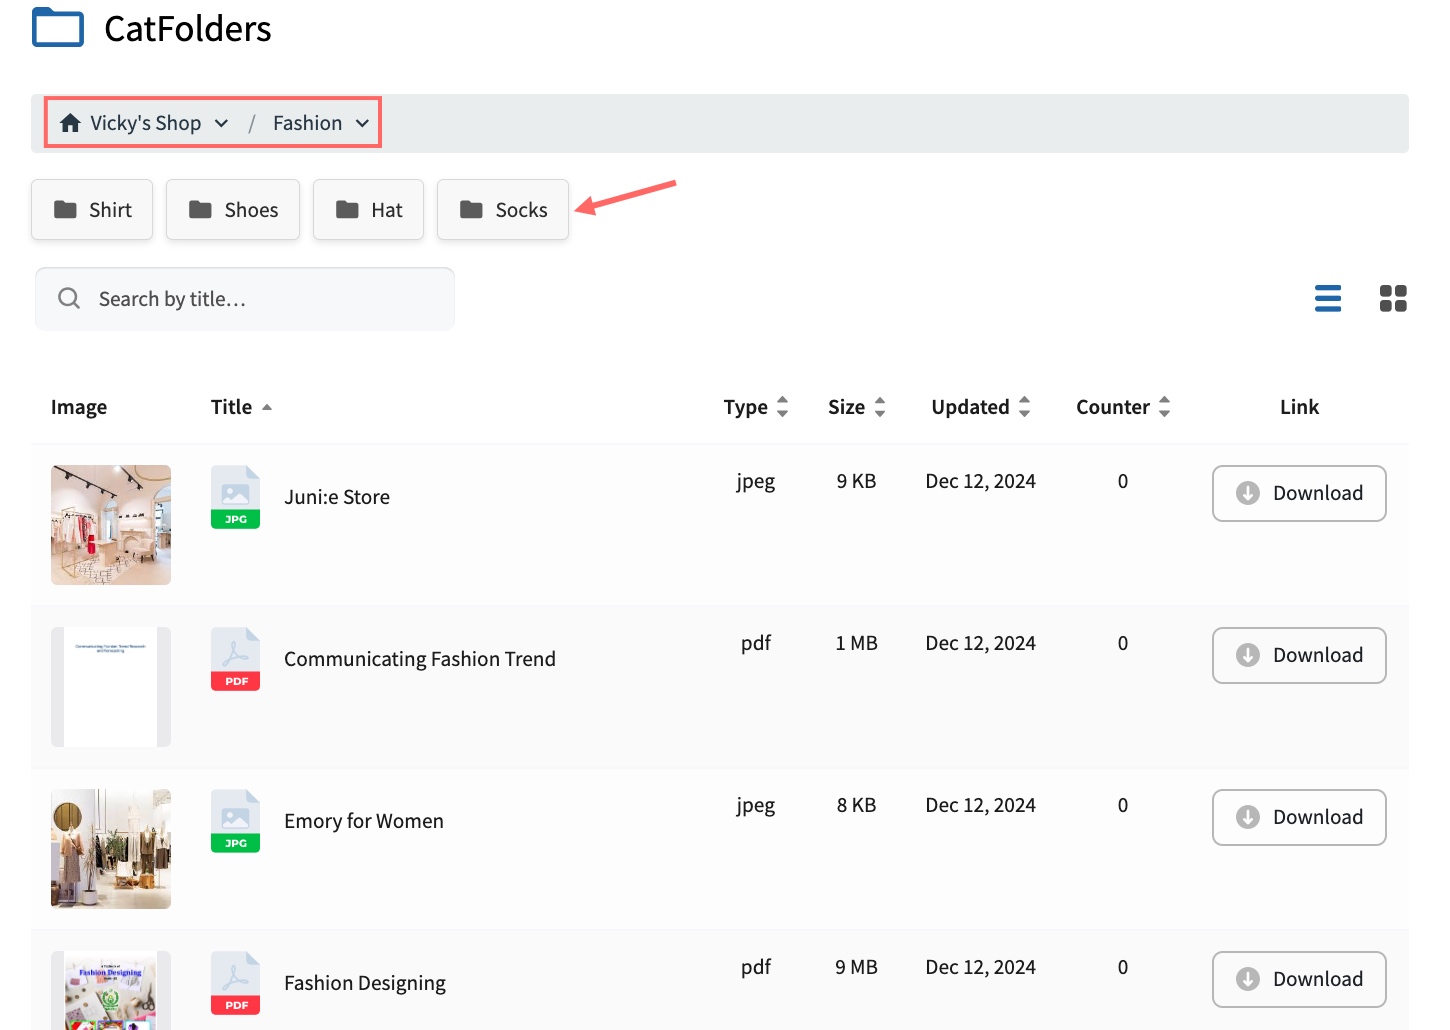Viewport: 1450px width, 1030px height.
Task: Click the PDF icon for Communicating Fashion Trend
Action: (x=235, y=659)
